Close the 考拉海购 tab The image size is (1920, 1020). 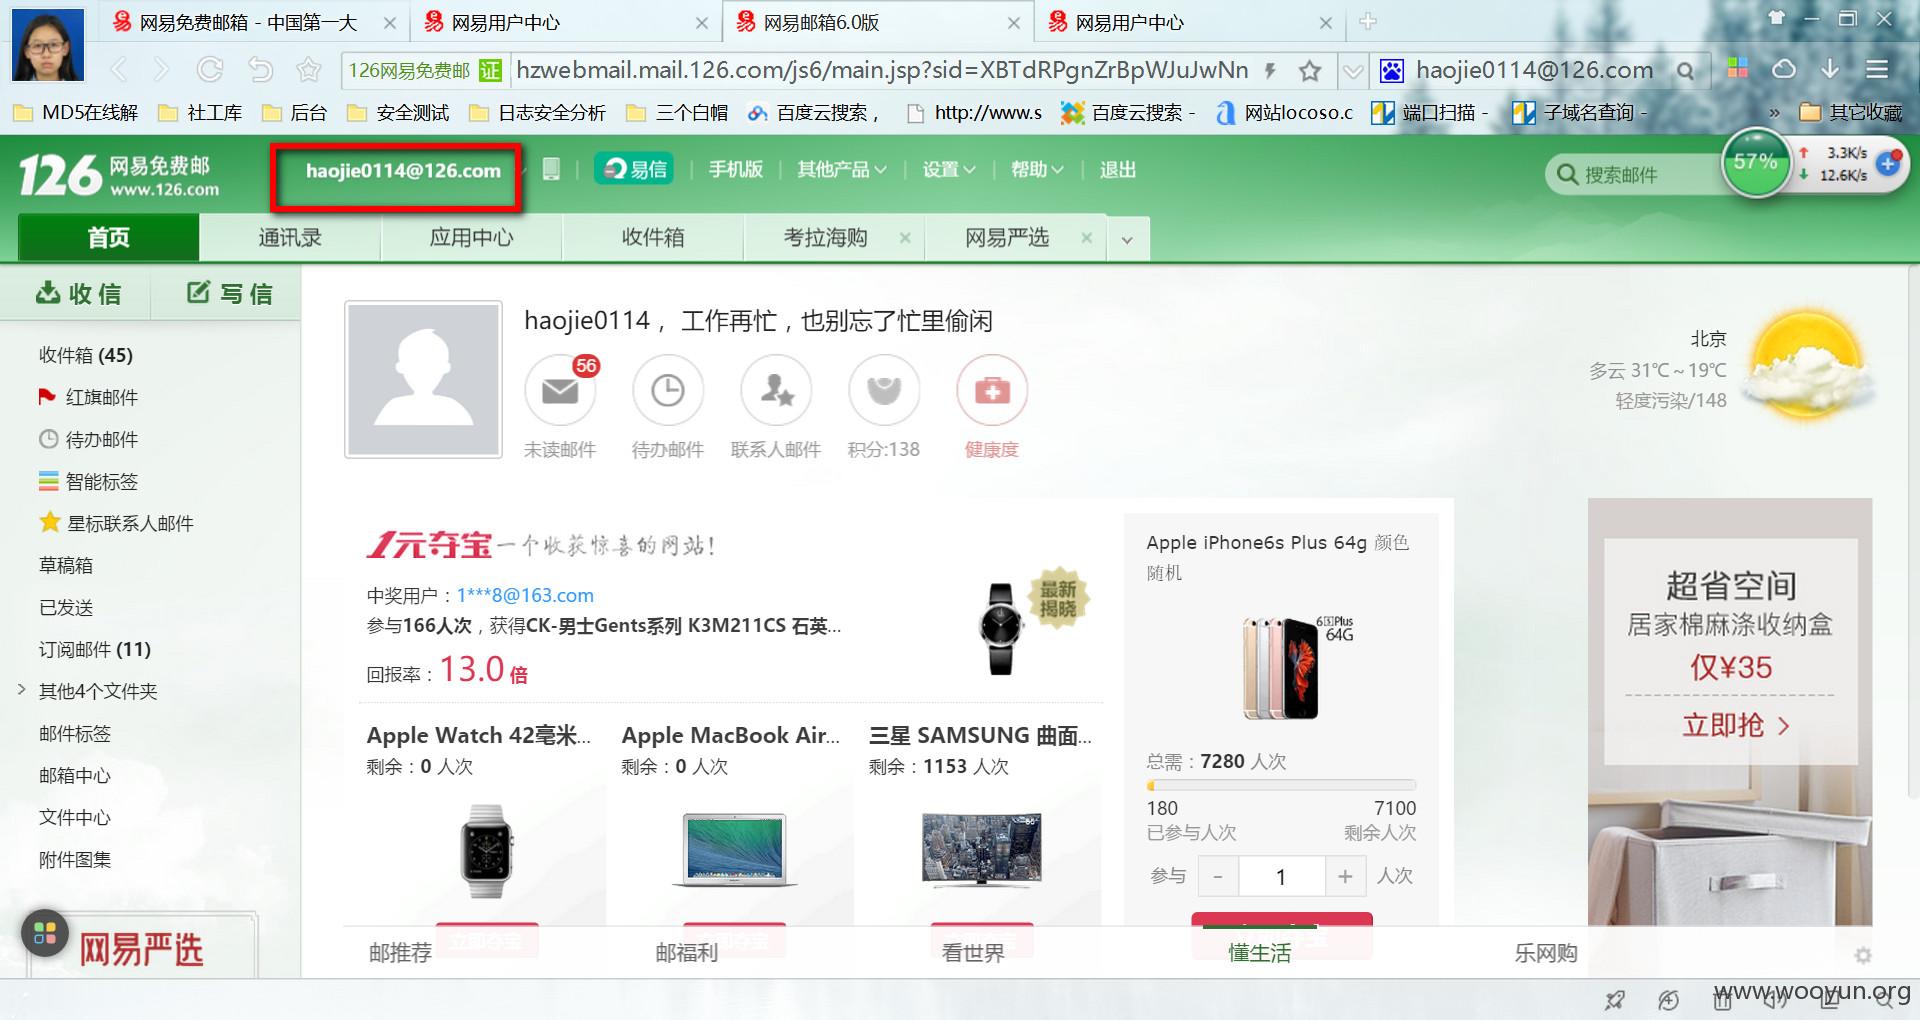click(905, 238)
